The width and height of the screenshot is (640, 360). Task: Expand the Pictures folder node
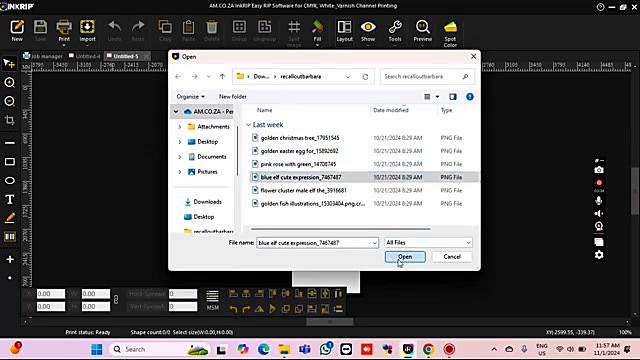(180, 172)
